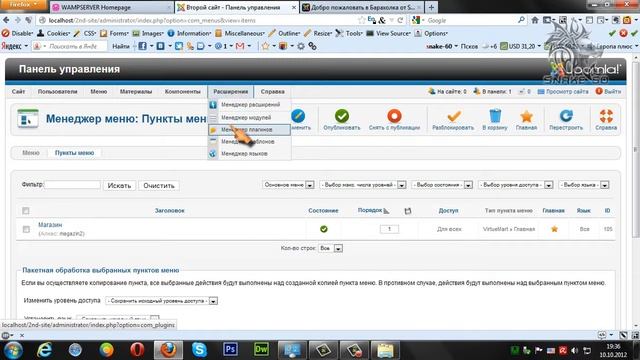The image size is (640, 360).
Task: Click the gear settings icon in Yandex bar
Action: coord(301,46)
